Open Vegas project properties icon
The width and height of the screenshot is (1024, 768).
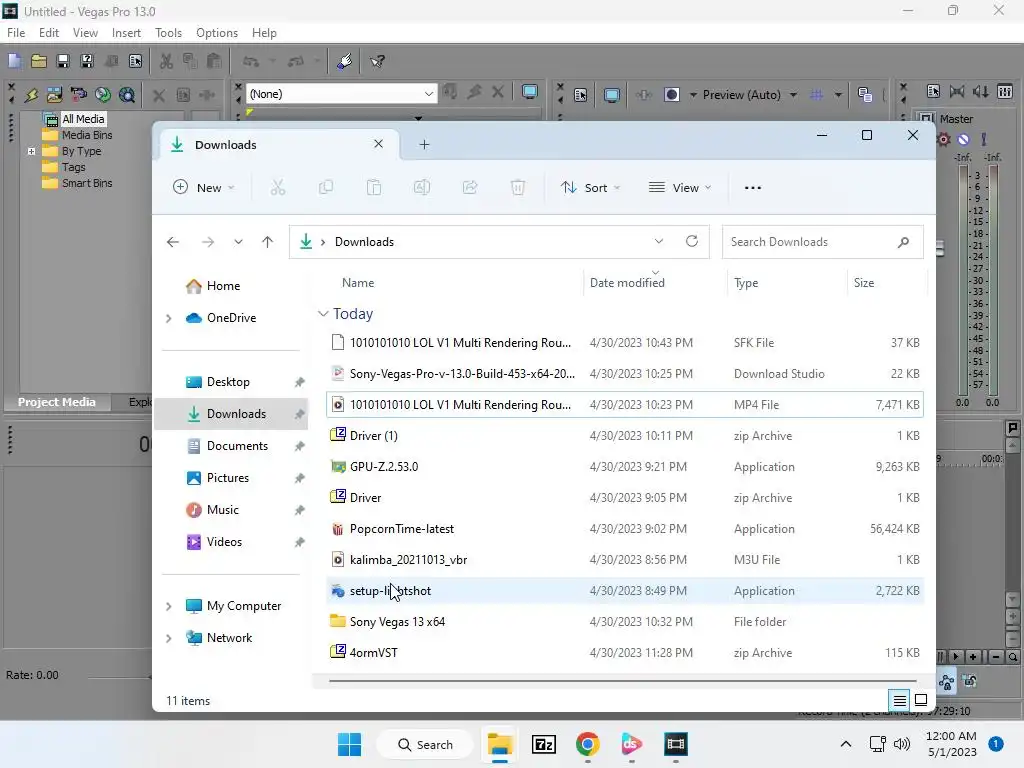pyautogui.click(x=135, y=61)
